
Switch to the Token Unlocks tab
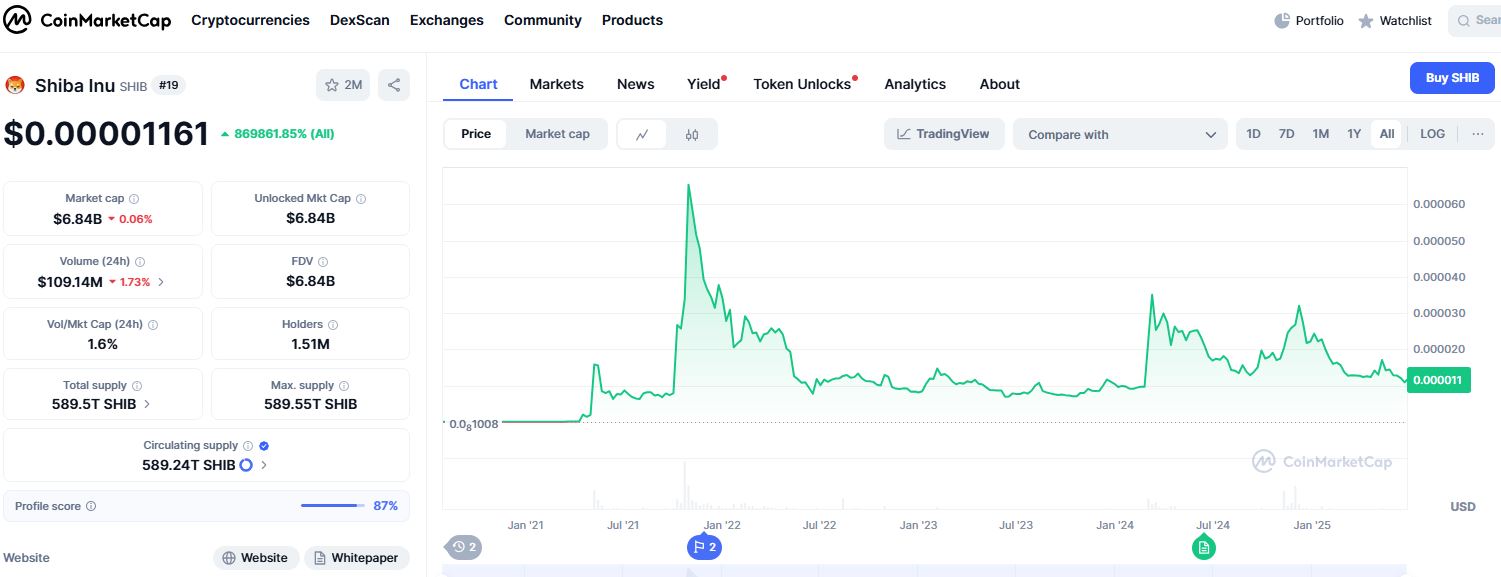click(x=802, y=84)
